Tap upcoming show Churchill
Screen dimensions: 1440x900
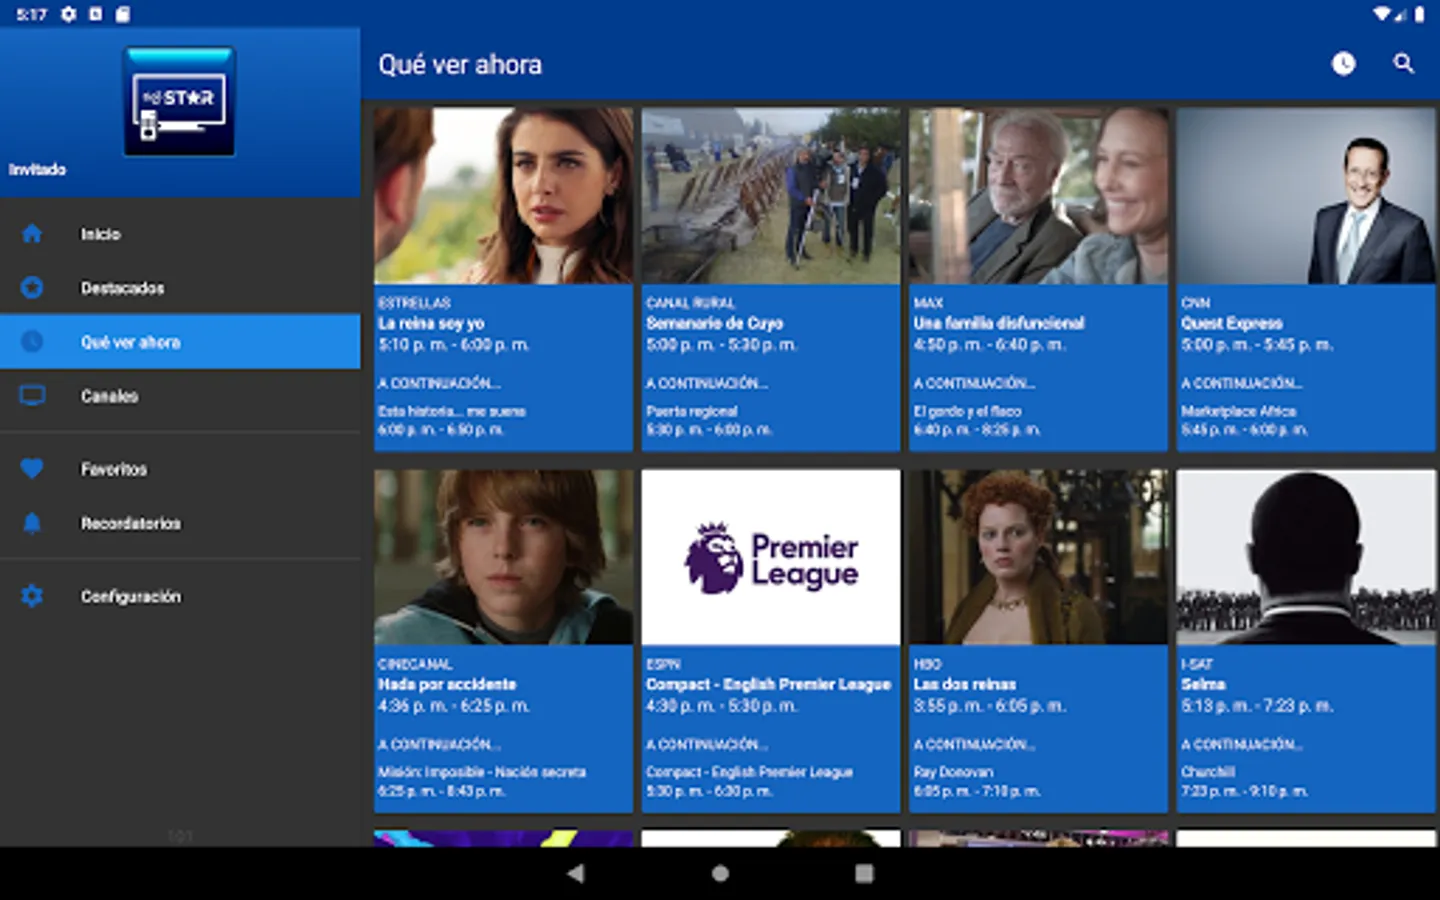1207,772
